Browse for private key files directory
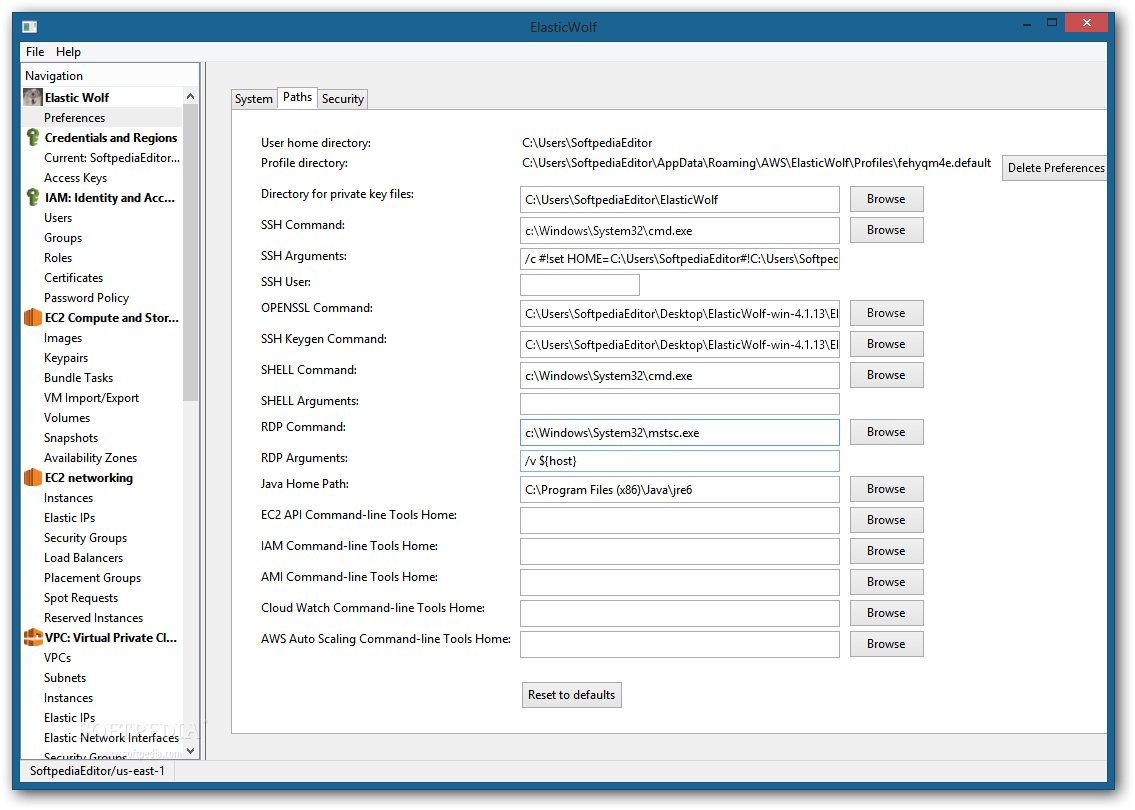Image resolution: width=1135 pixels, height=810 pixels. coord(886,199)
